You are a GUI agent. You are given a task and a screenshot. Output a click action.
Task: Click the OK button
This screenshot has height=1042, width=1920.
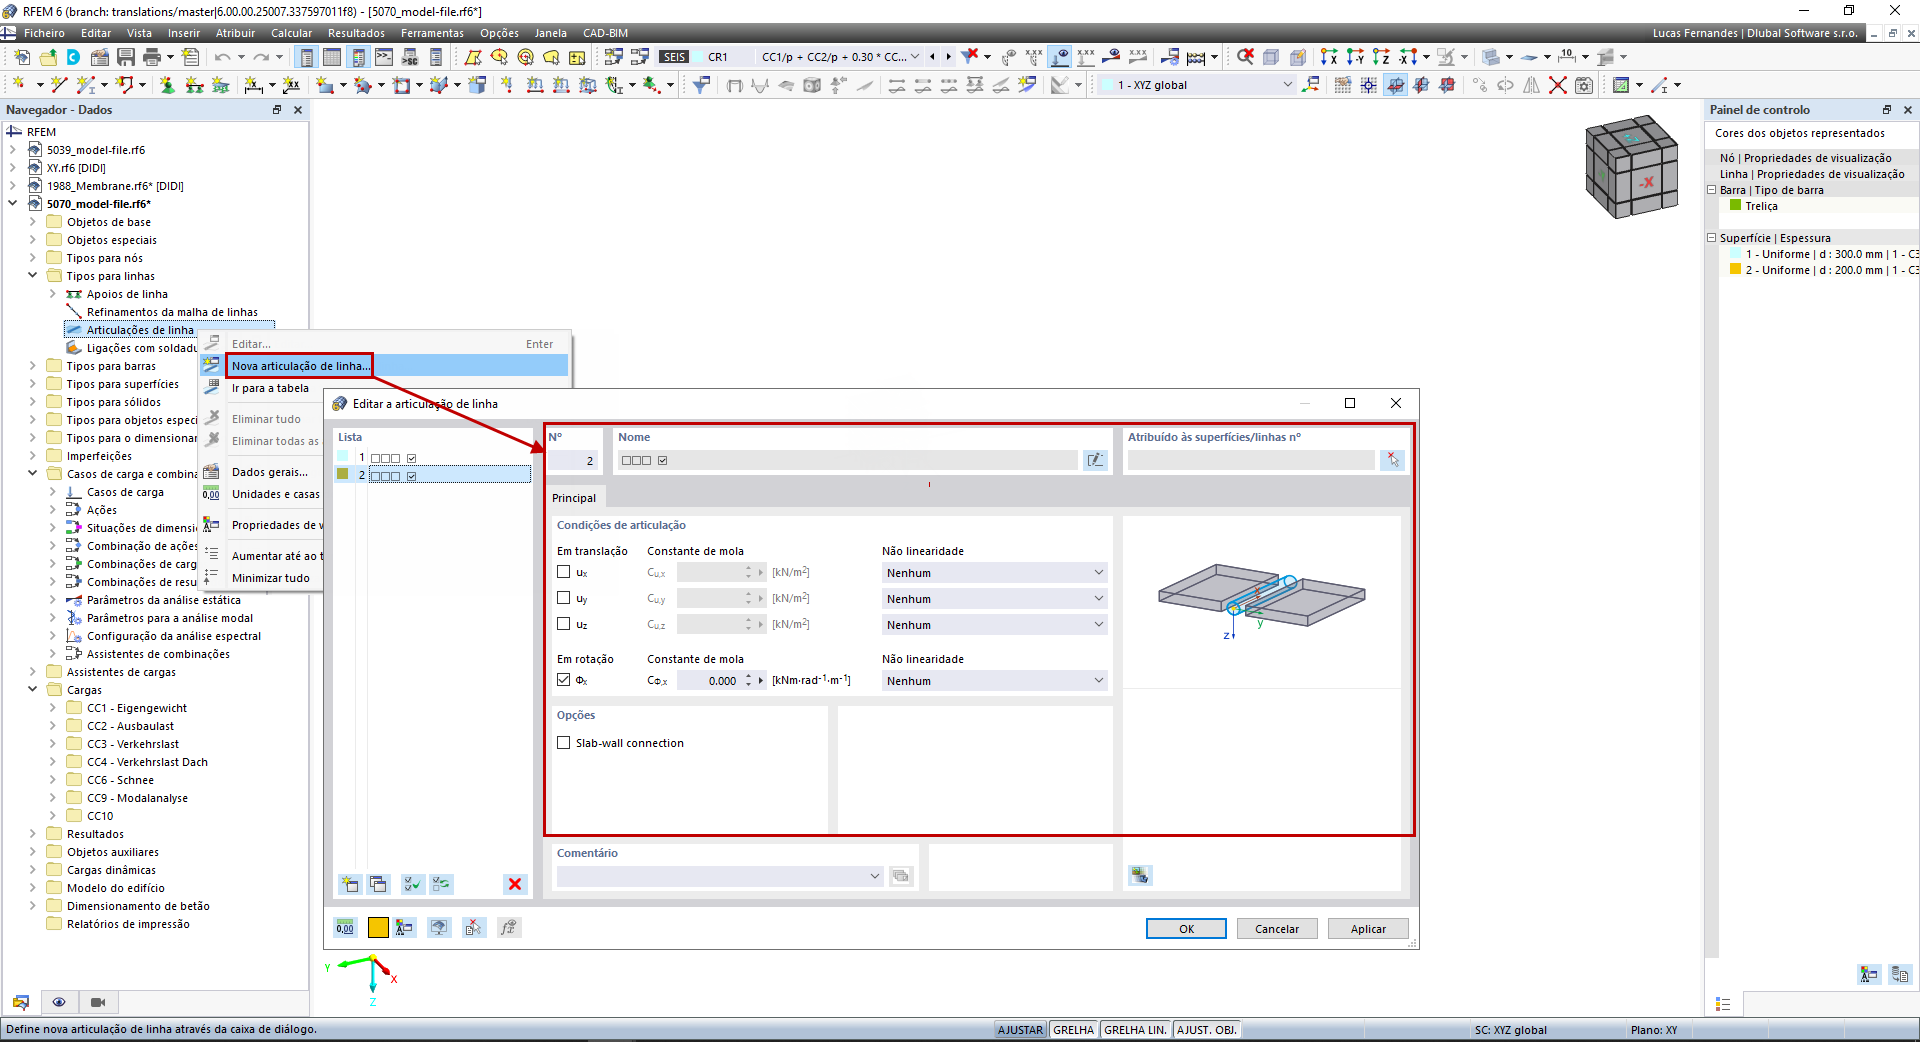click(x=1186, y=929)
